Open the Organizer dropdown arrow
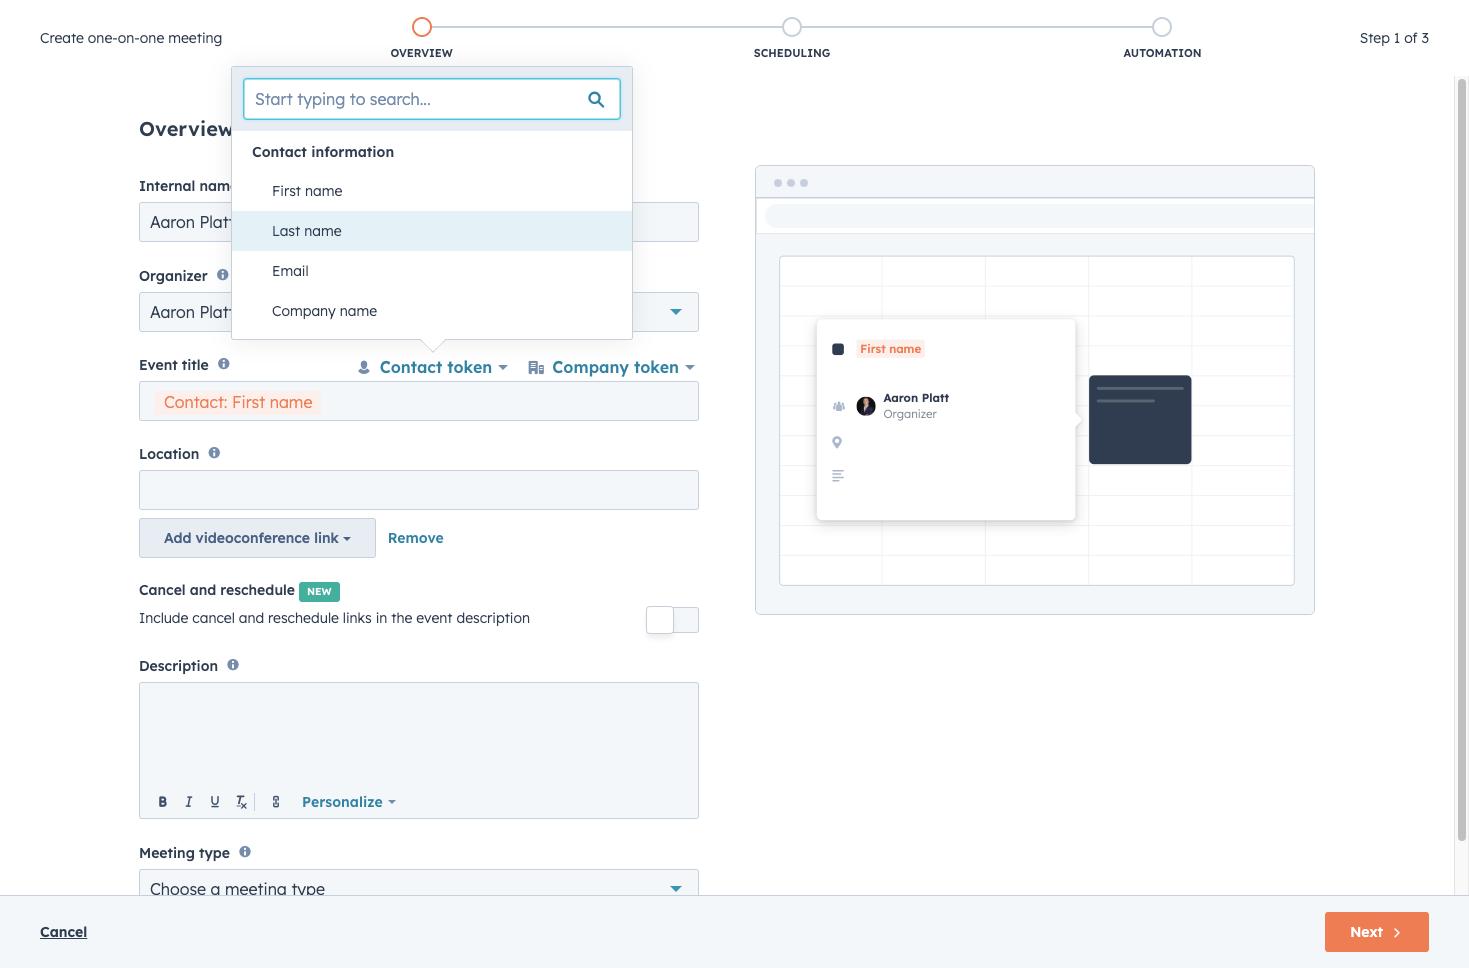The width and height of the screenshot is (1469, 968). (x=676, y=312)
